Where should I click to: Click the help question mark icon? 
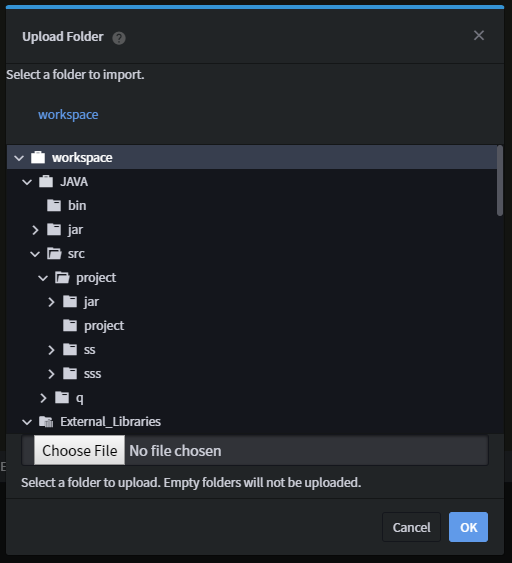[x=119, y=38]
